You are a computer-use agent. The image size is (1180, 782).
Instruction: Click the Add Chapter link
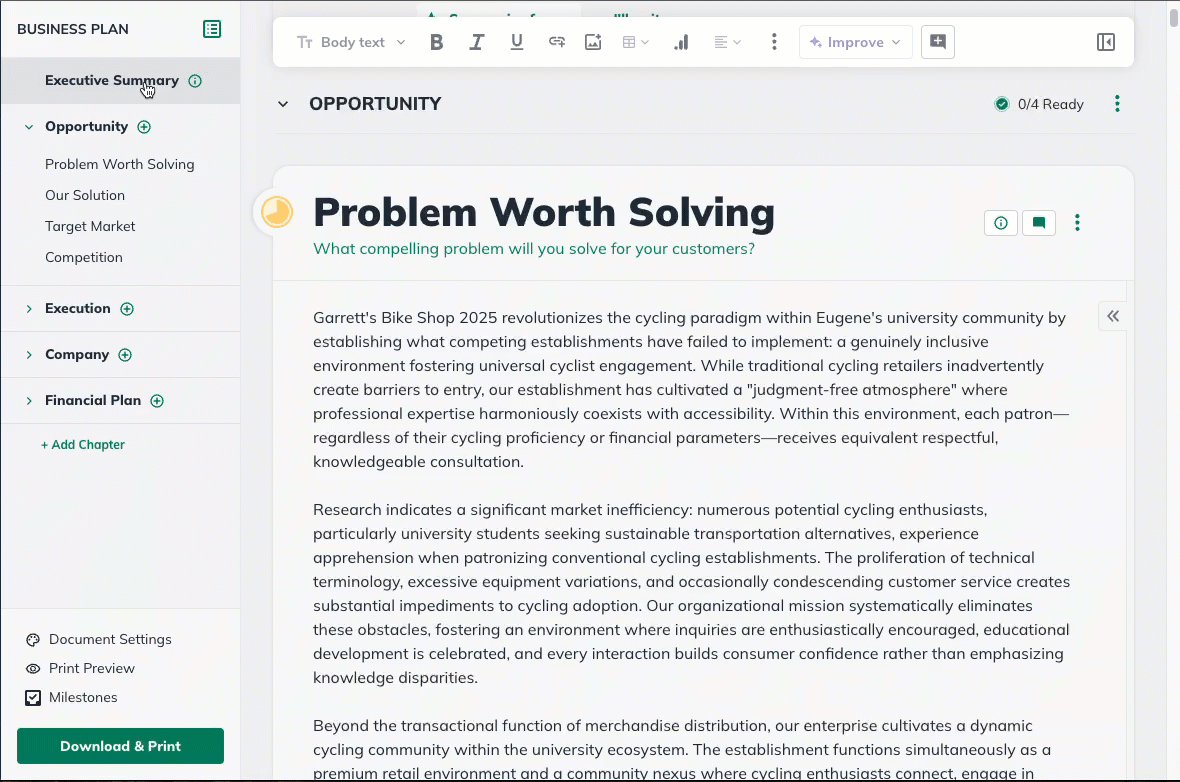[x=83, y=445]
